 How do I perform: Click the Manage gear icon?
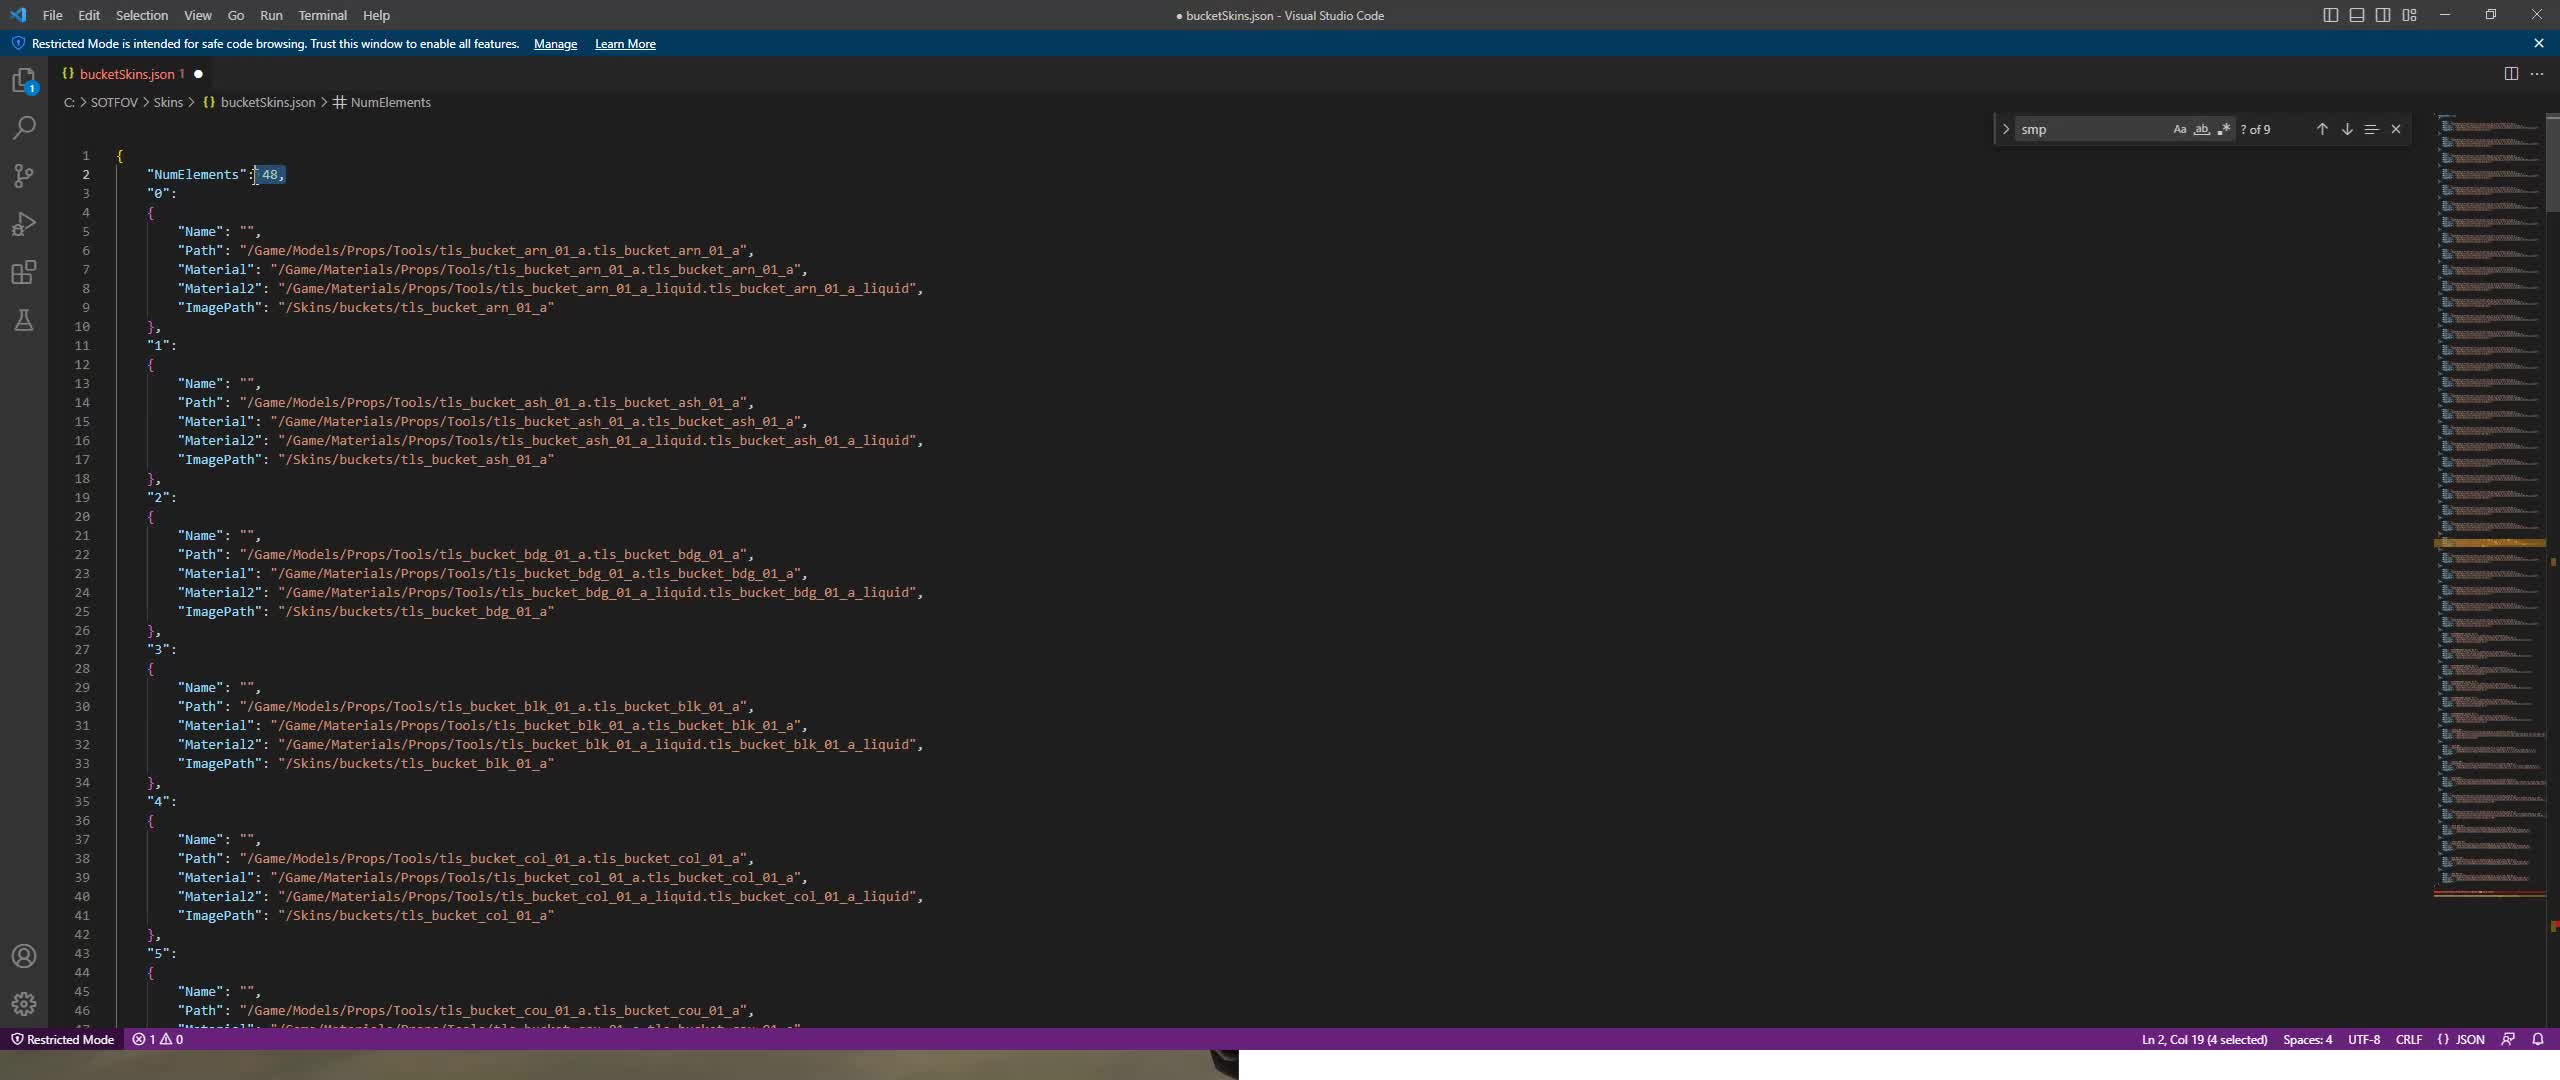pos(24,1003)
